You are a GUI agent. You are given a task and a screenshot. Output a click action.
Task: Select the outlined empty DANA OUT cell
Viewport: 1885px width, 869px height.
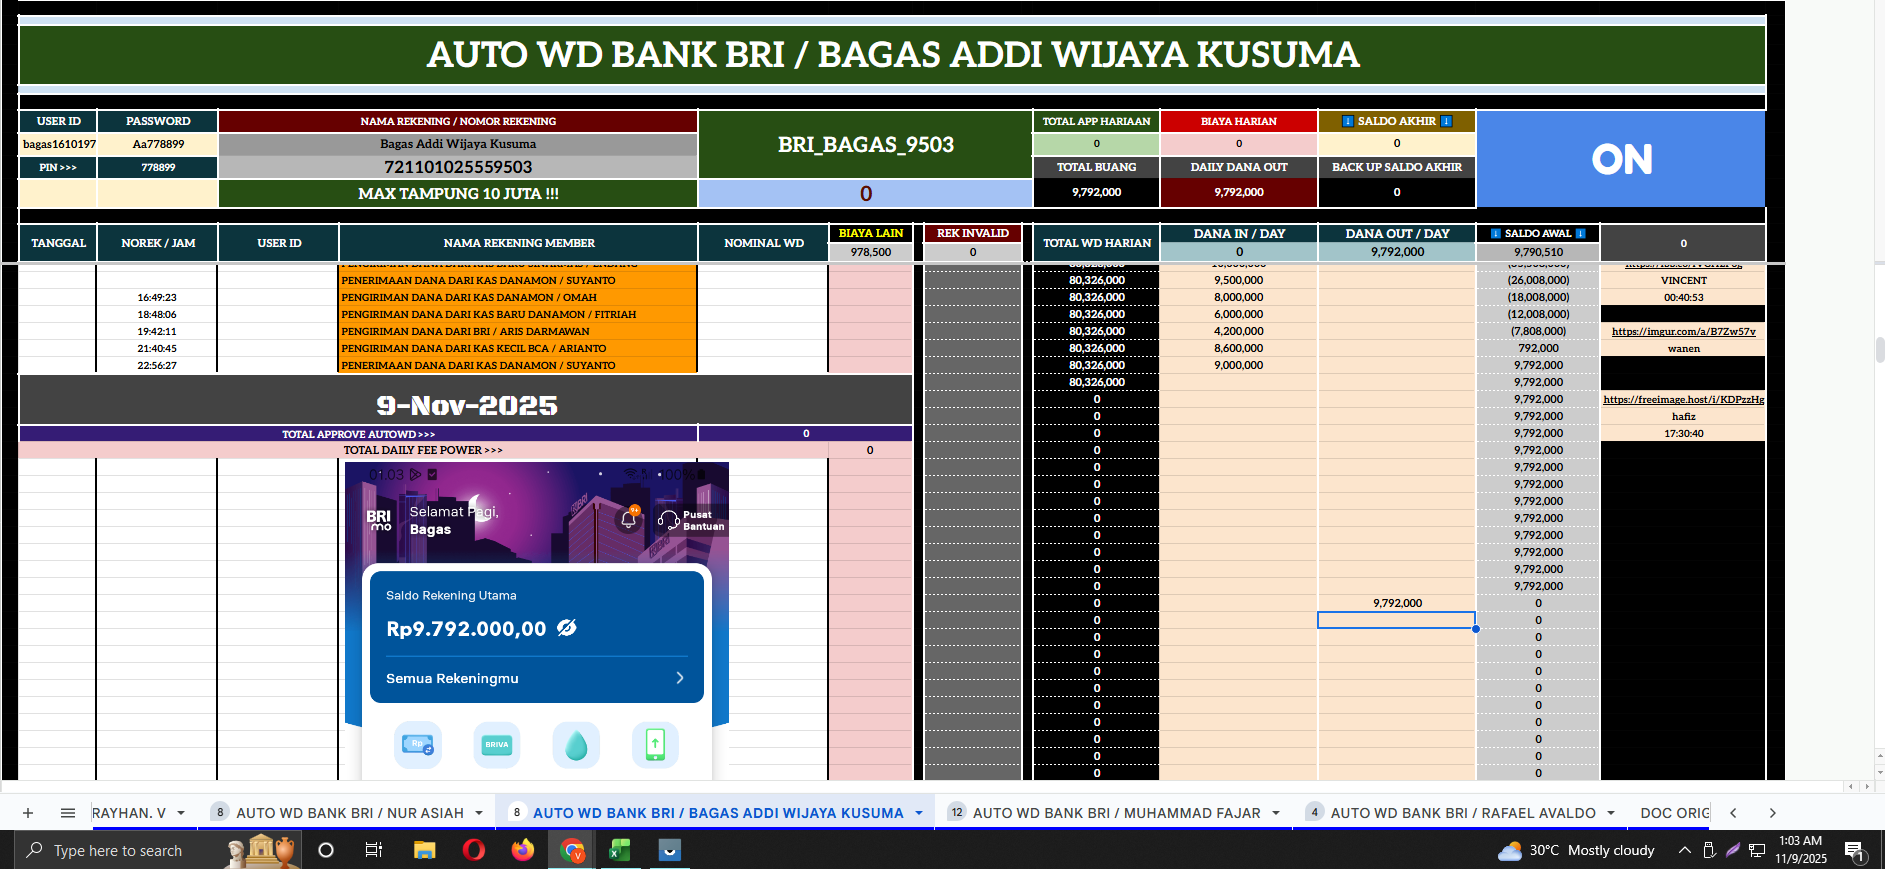coord(1396,620)
